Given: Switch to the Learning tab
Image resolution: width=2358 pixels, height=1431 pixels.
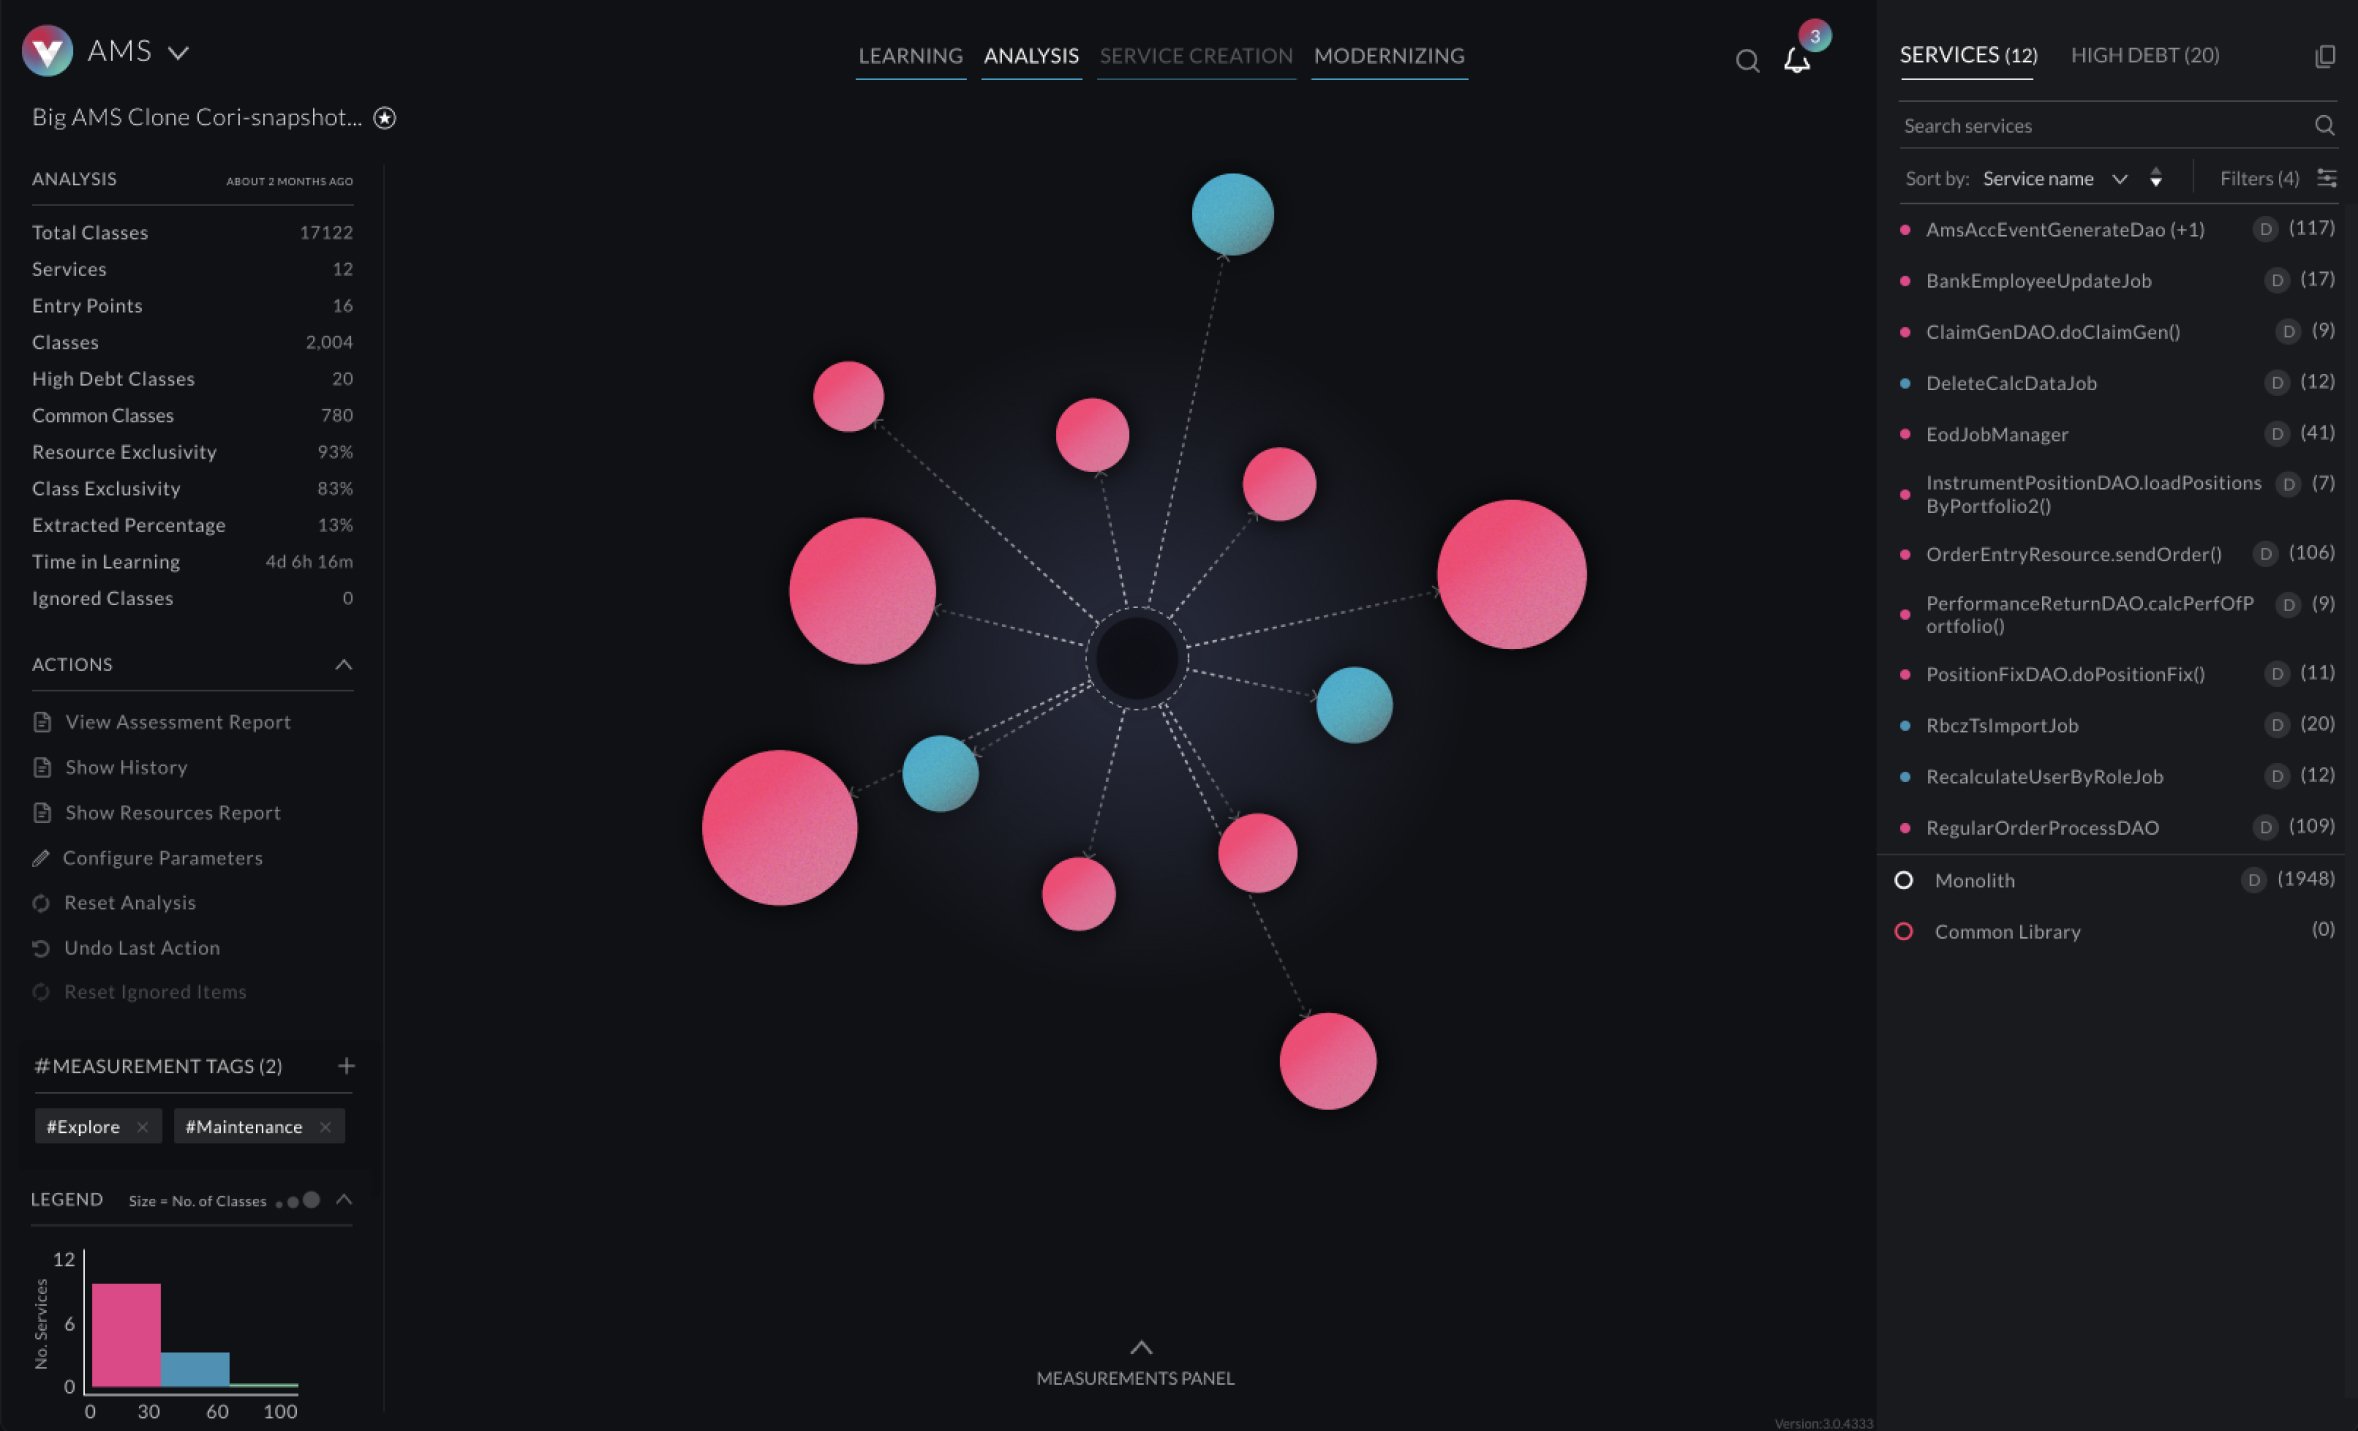Looking at the screenshot, I should pos(910,56).
